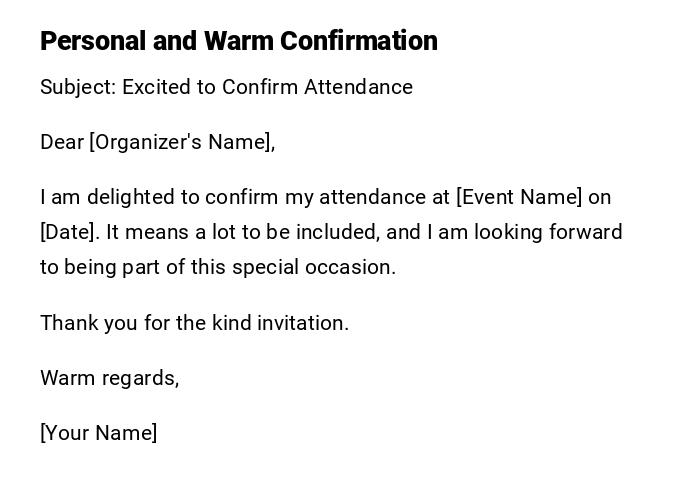
Task: Click the "Subject:" label text
Action: point(78,87)
